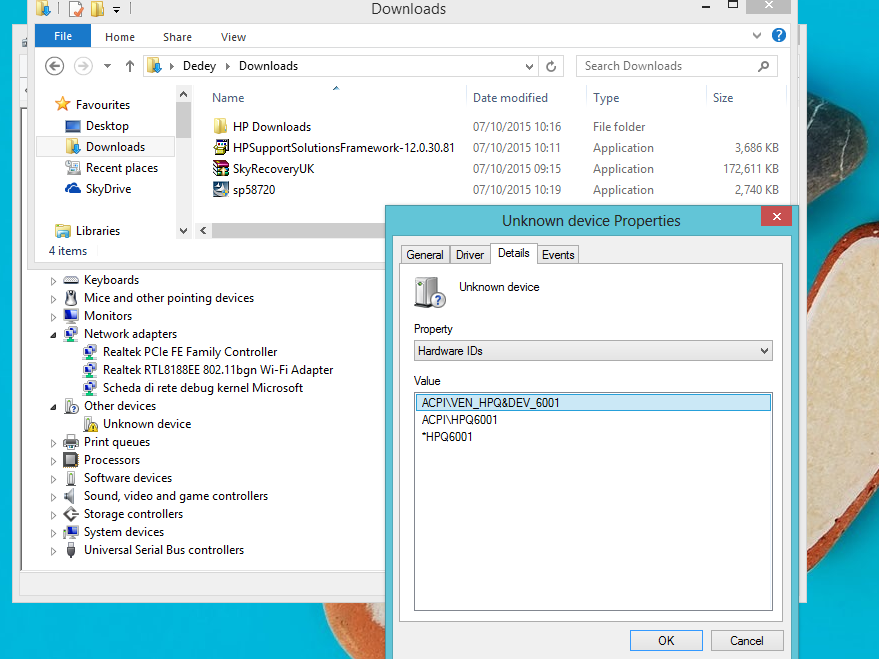The width and height of the screenshot is (879, 659).
Task: Select Scheda di rete debug kernel Microsoft
Action: click(x=203, y=388)
